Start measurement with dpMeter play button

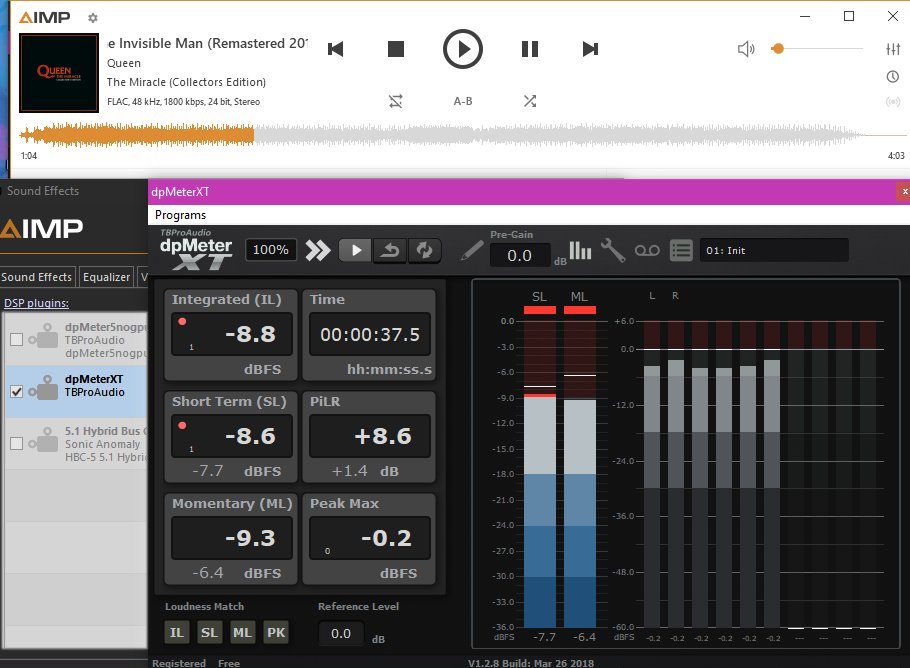tap(355, 251)
